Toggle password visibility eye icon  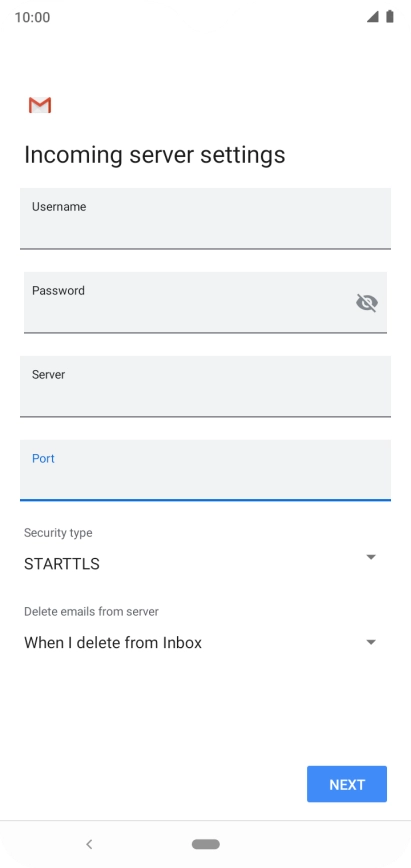[x=367, y=303]
